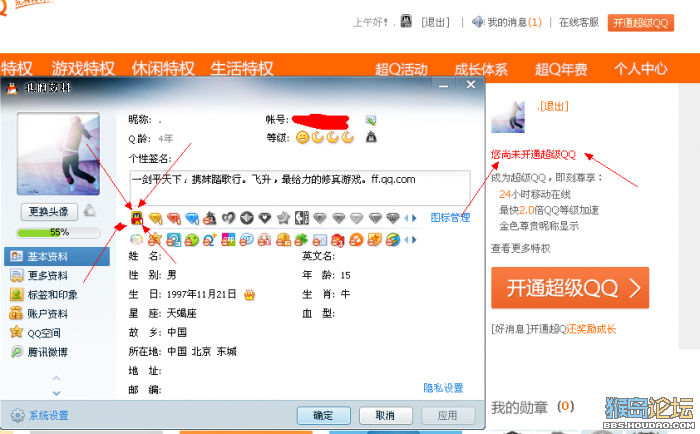Open the 图标管理 link

point(450,218)
